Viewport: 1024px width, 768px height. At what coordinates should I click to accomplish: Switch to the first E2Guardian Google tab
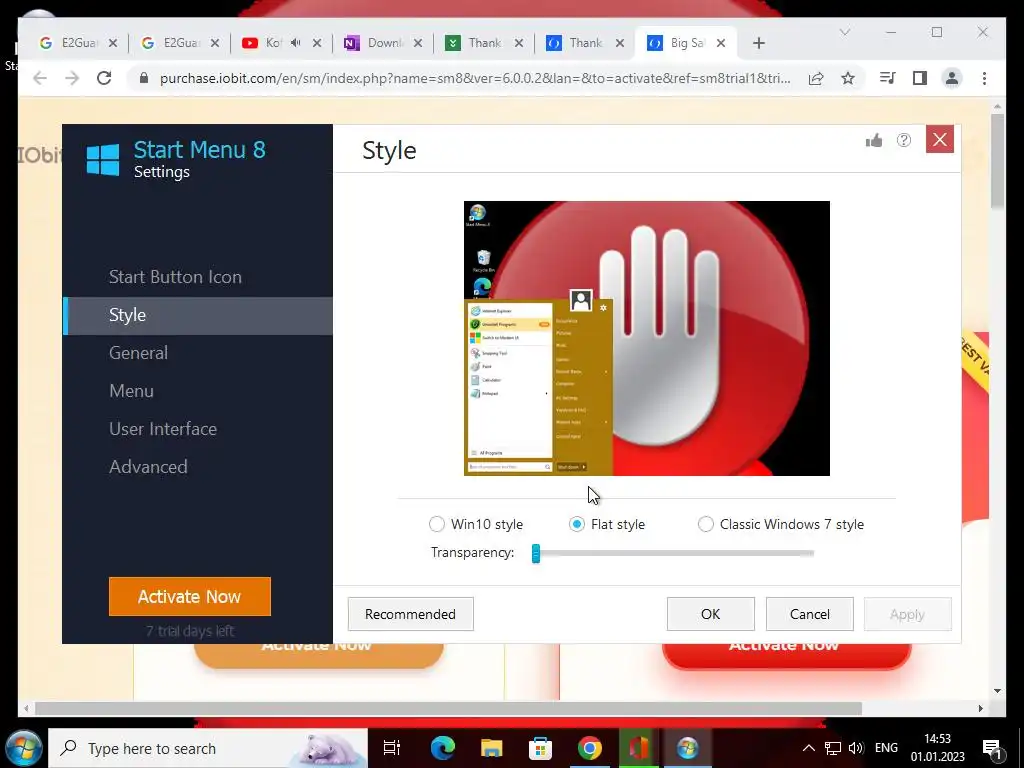[78, 43]
